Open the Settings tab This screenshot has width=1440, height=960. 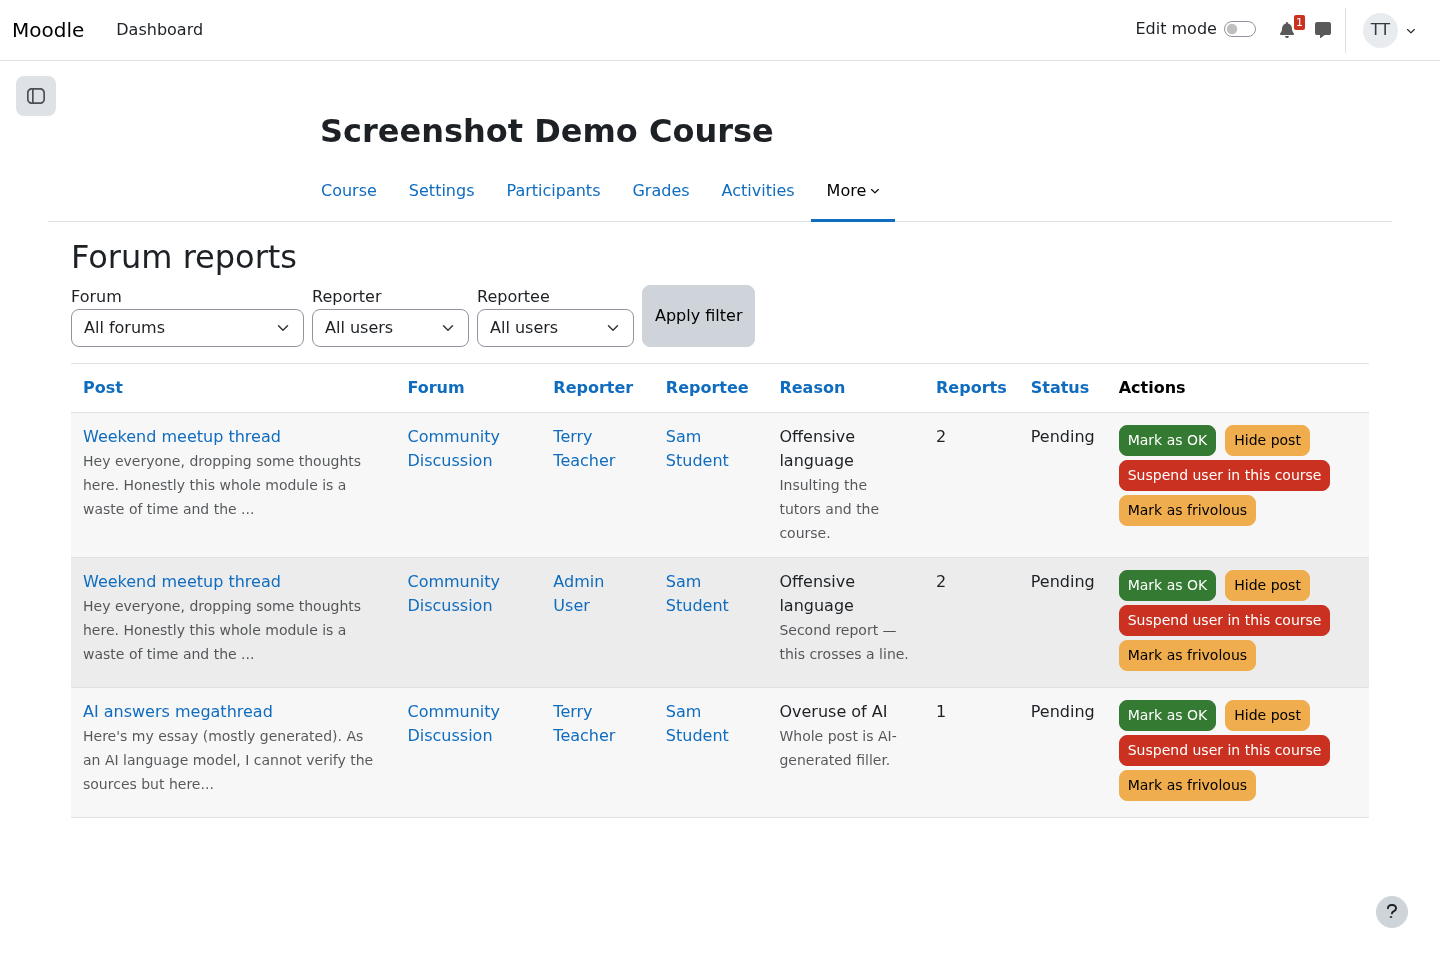pyautogui.click(x=441, y=191)
